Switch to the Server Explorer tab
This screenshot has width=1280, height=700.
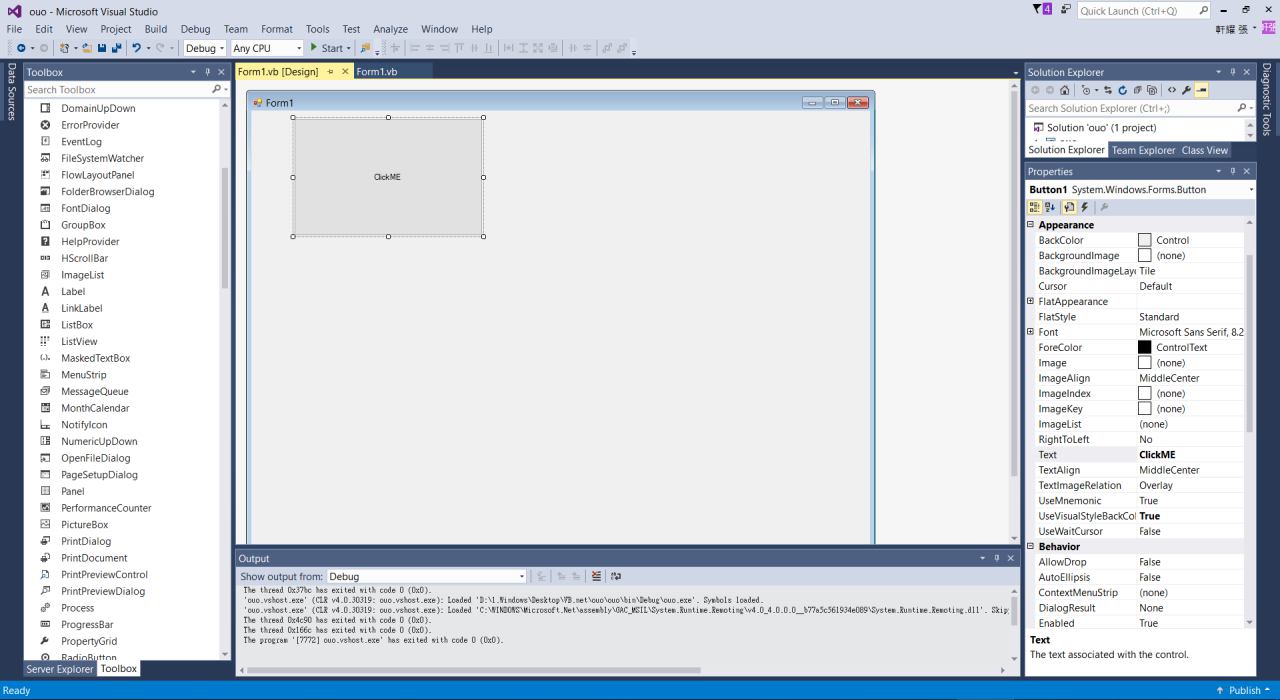coord(60,669)
